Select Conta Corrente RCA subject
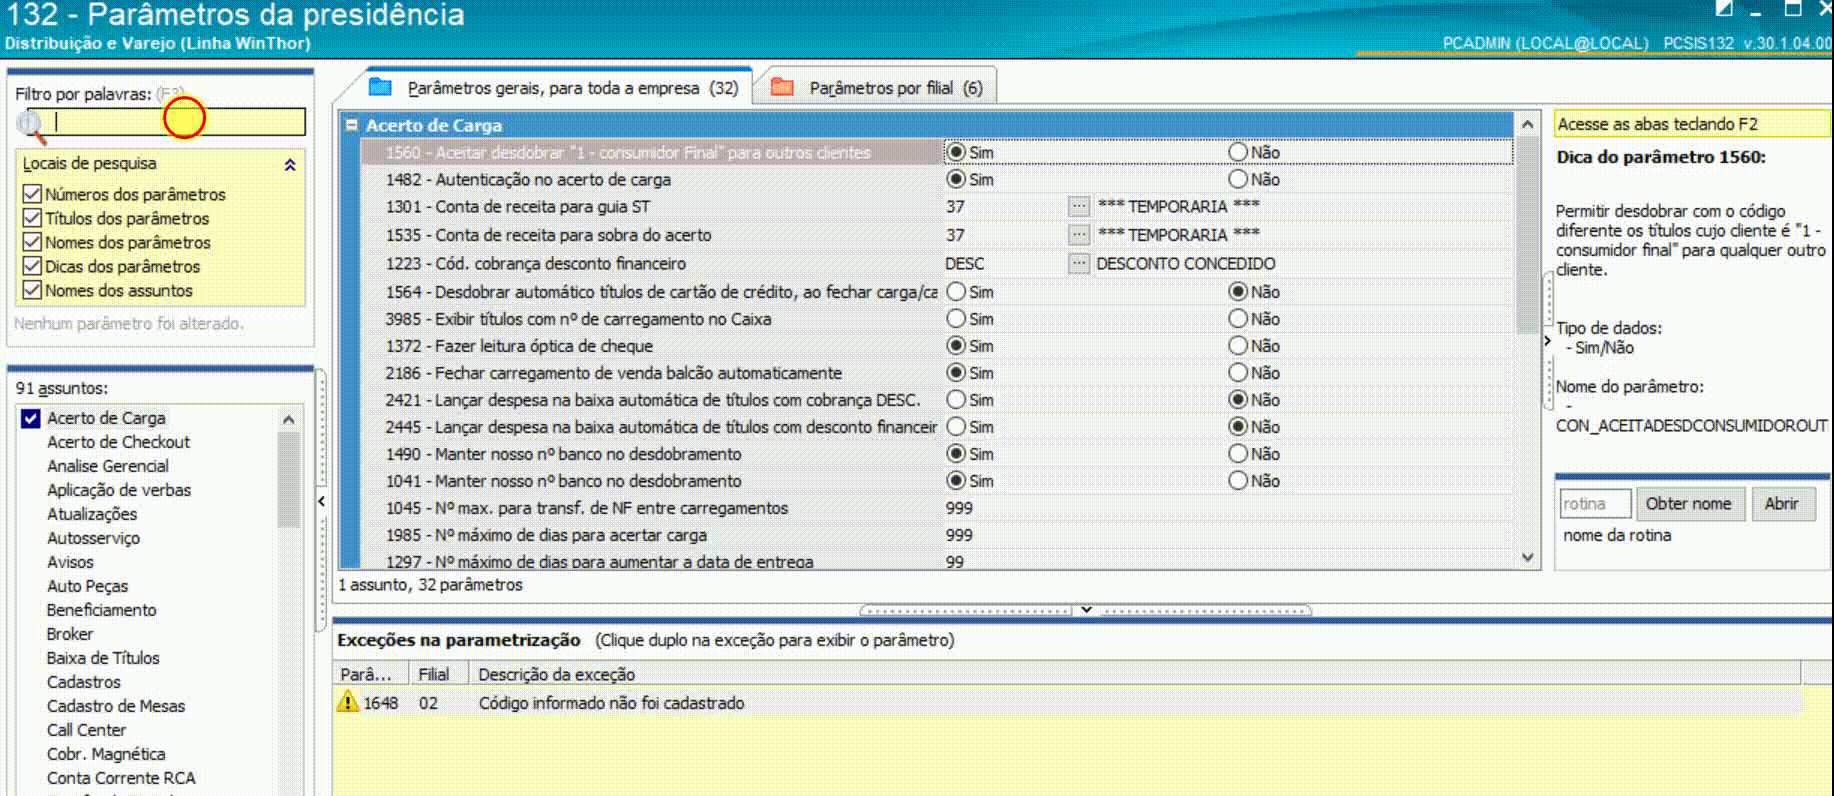 (x=121, y=778)
